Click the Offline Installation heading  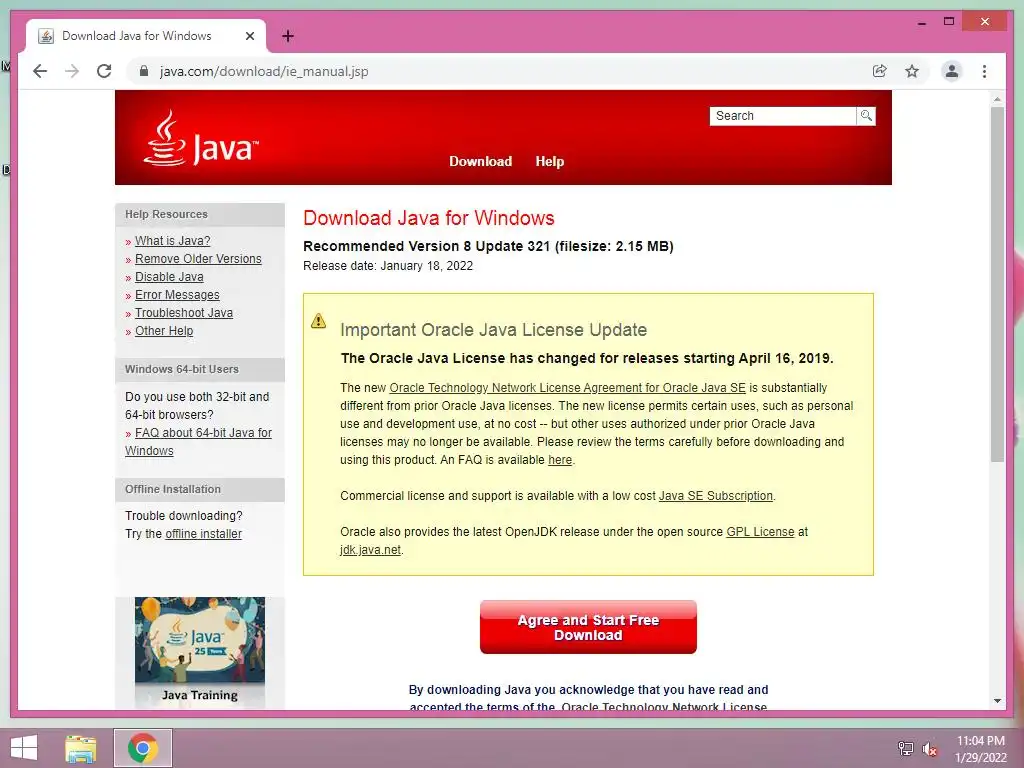[x=173, y=489]
